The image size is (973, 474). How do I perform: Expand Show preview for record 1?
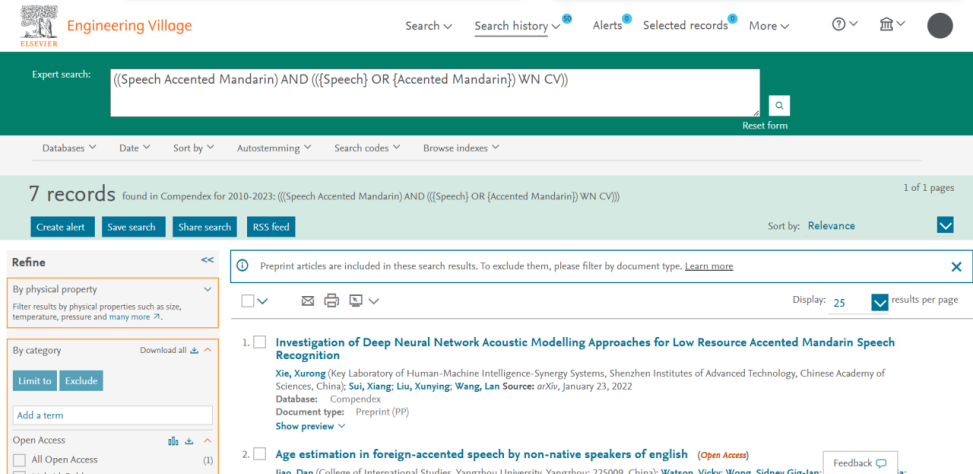(x=310, y=426)
